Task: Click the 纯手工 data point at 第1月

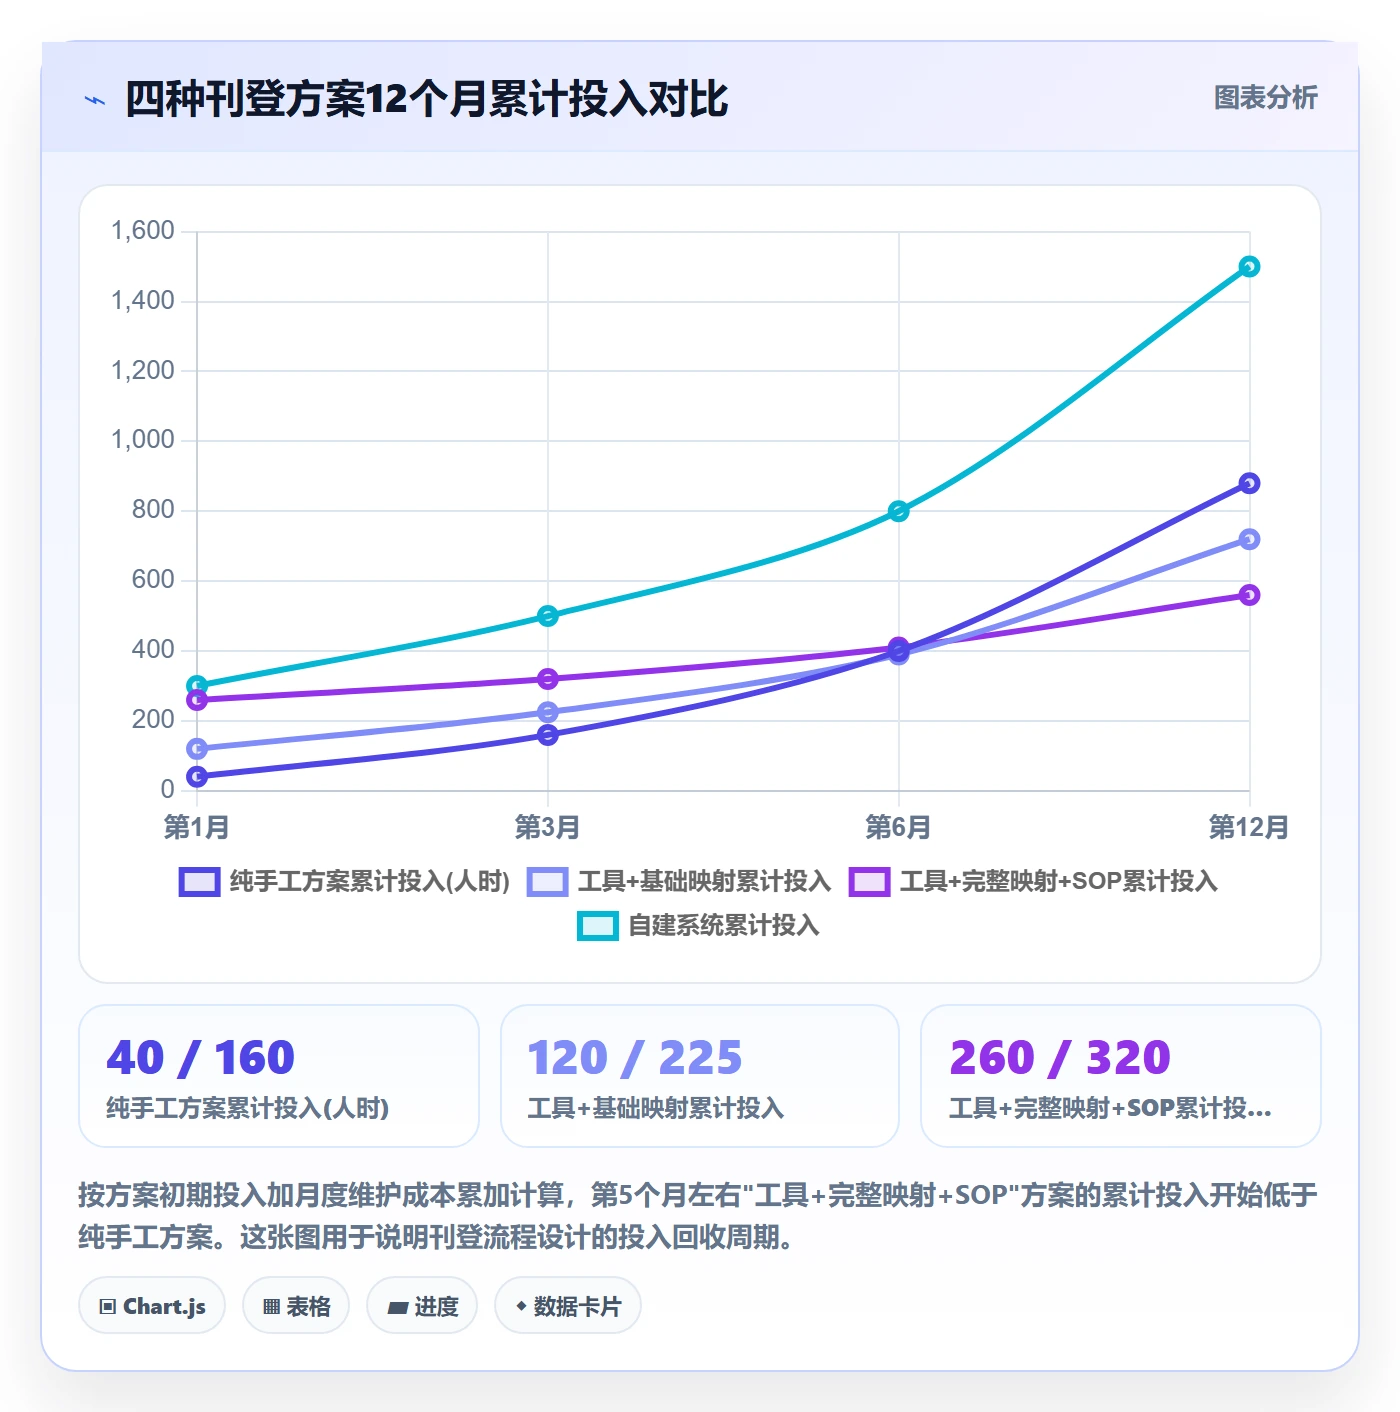Action: click(197, 776)
